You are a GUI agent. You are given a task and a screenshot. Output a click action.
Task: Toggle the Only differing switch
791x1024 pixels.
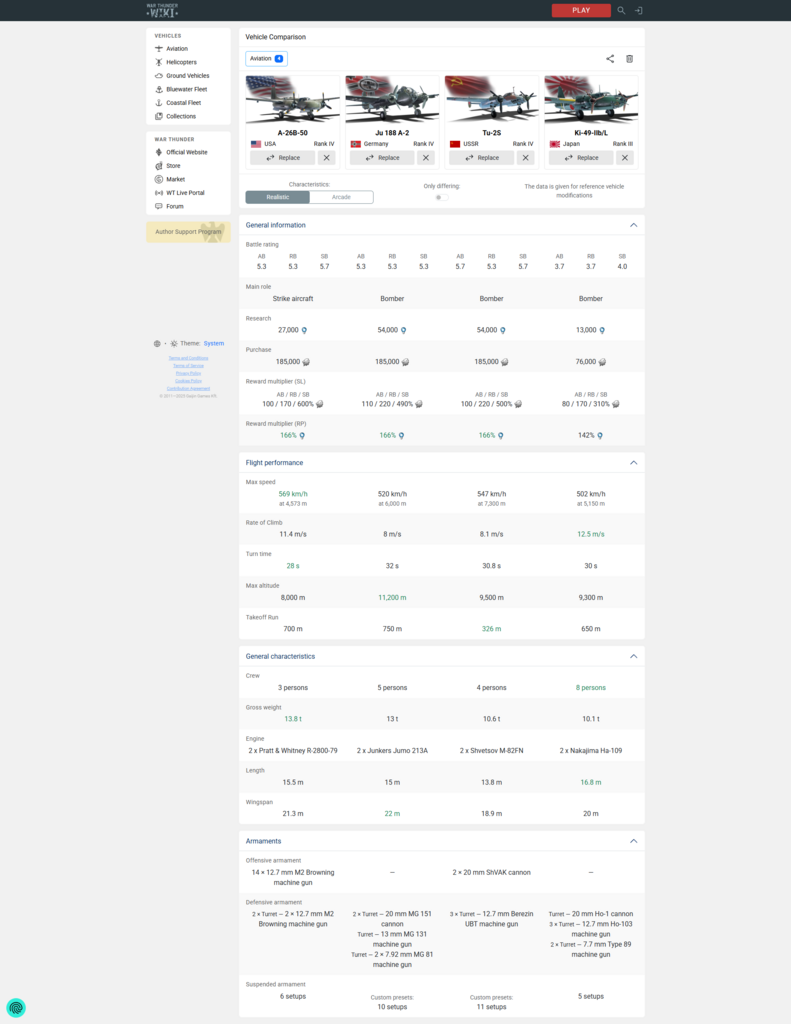(x=442, y=197)
